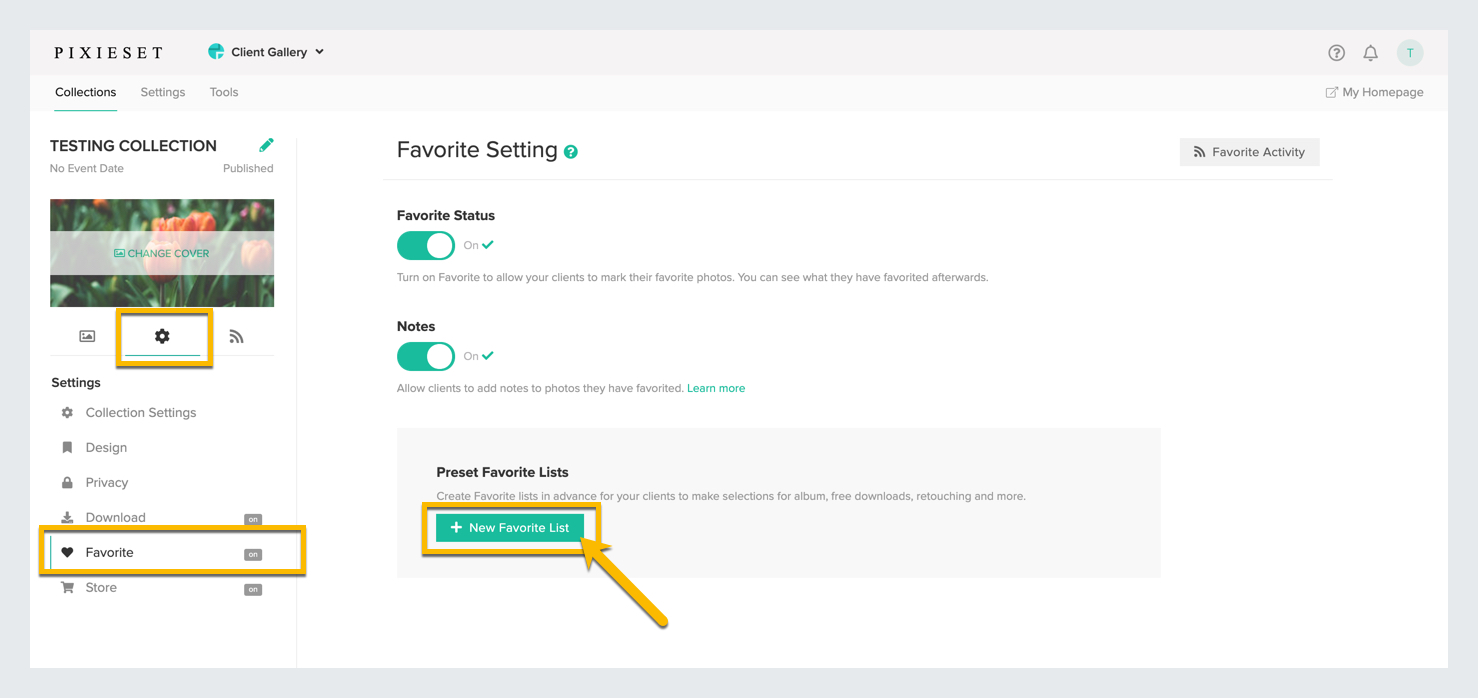Image resolution: width=1478 pixels, height=698 pixels.
Task: Show help for Favorite Setting green question icon
Action: 571,152
